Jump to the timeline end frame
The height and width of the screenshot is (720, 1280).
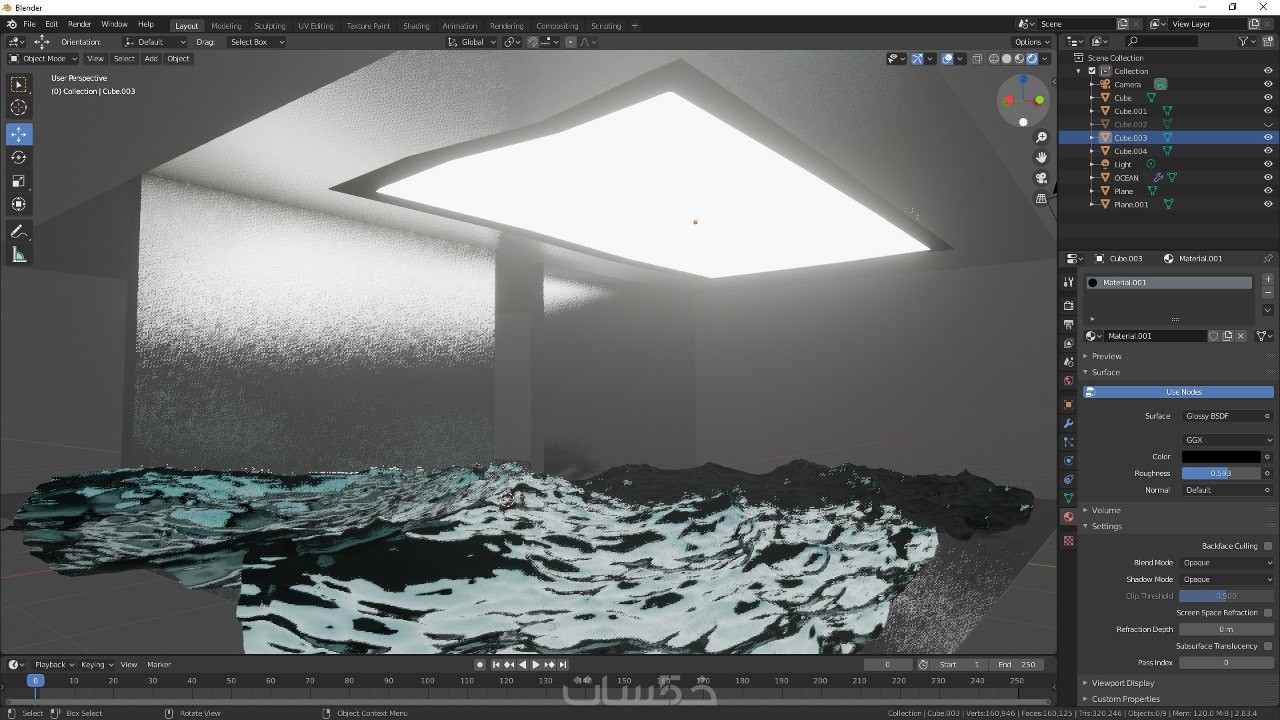[x=563, y=664]
